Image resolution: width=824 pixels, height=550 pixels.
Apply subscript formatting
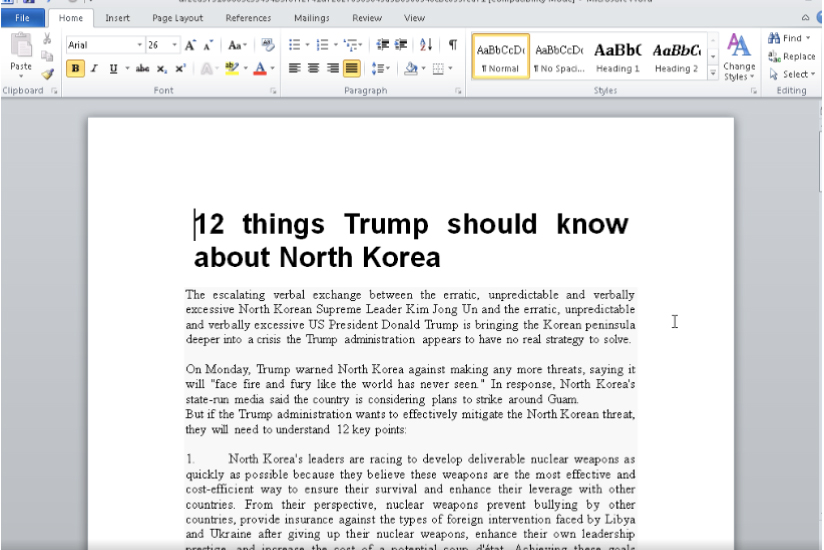[x=161, y=69]
